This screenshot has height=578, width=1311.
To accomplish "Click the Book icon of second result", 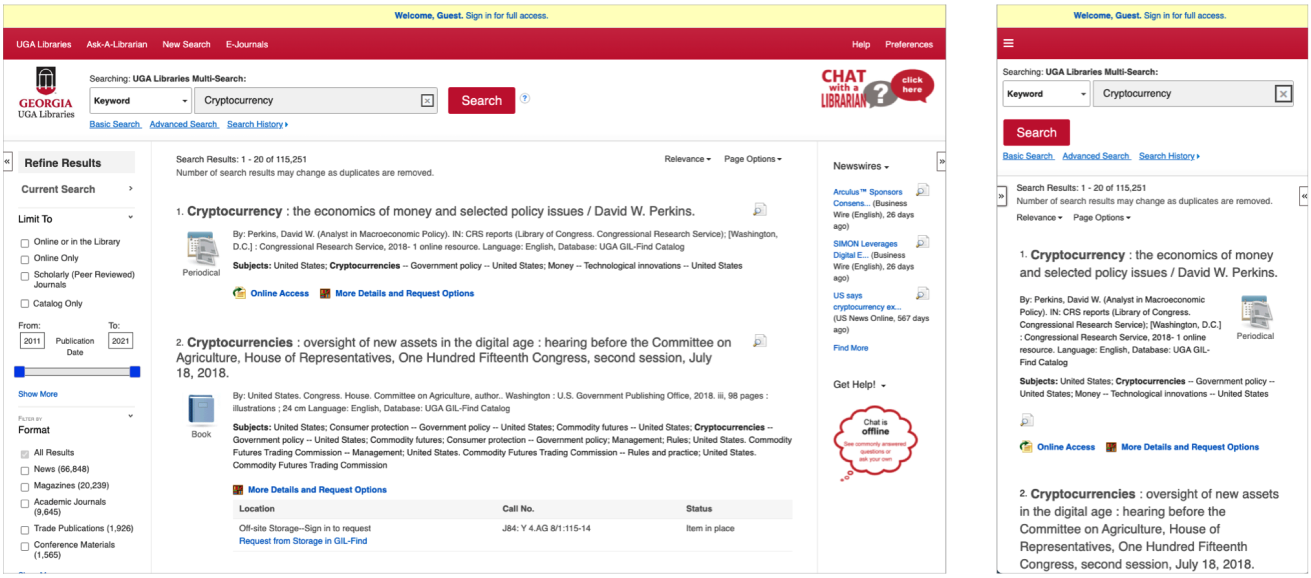I will [201, 411].
